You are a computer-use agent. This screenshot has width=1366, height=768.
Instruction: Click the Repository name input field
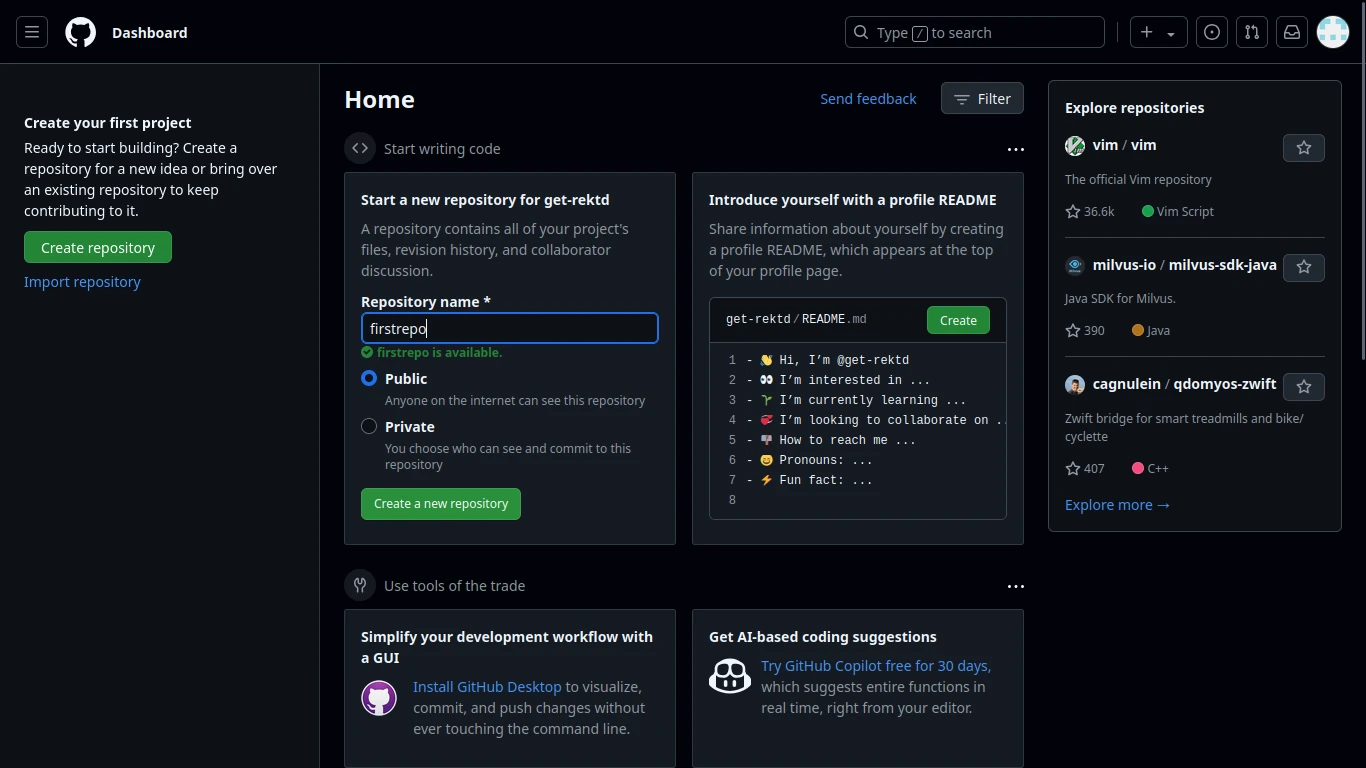coord(510,328)
